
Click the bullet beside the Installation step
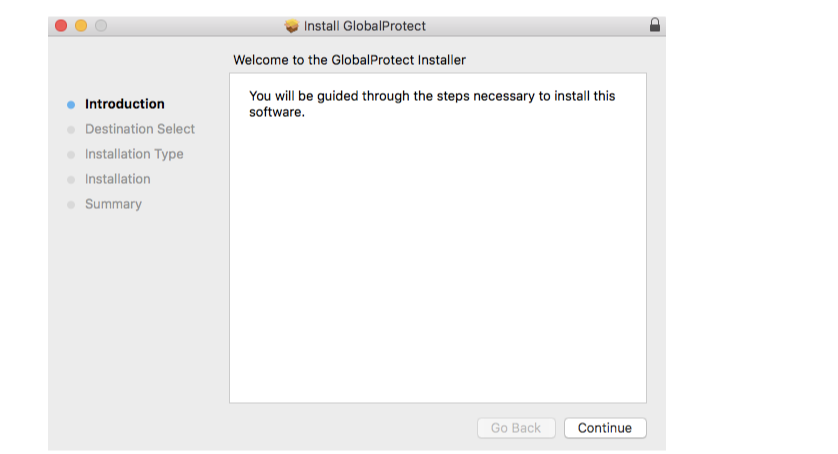click(71, 179)
